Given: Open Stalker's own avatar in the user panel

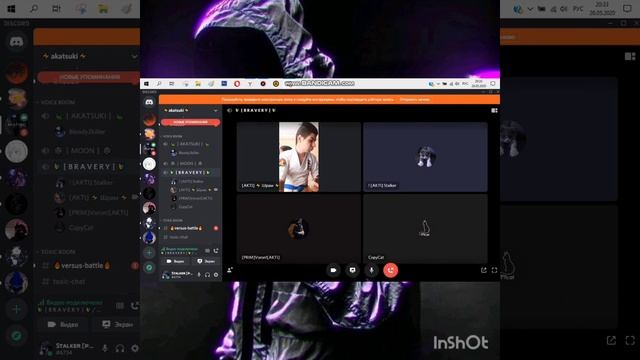Looking at the screenshot, I should coord(165,275).
